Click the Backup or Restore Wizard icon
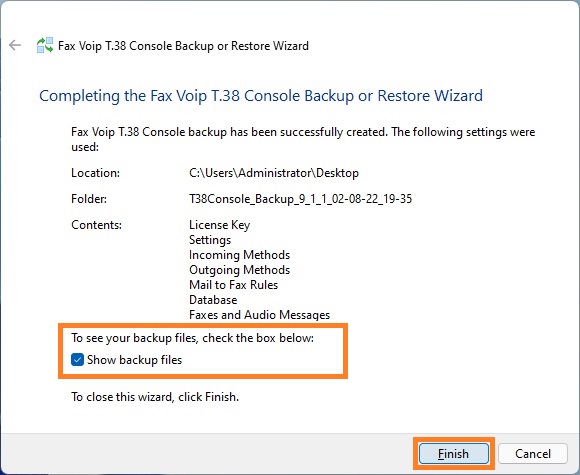580x475 pixels. click(x=45, y=46)
